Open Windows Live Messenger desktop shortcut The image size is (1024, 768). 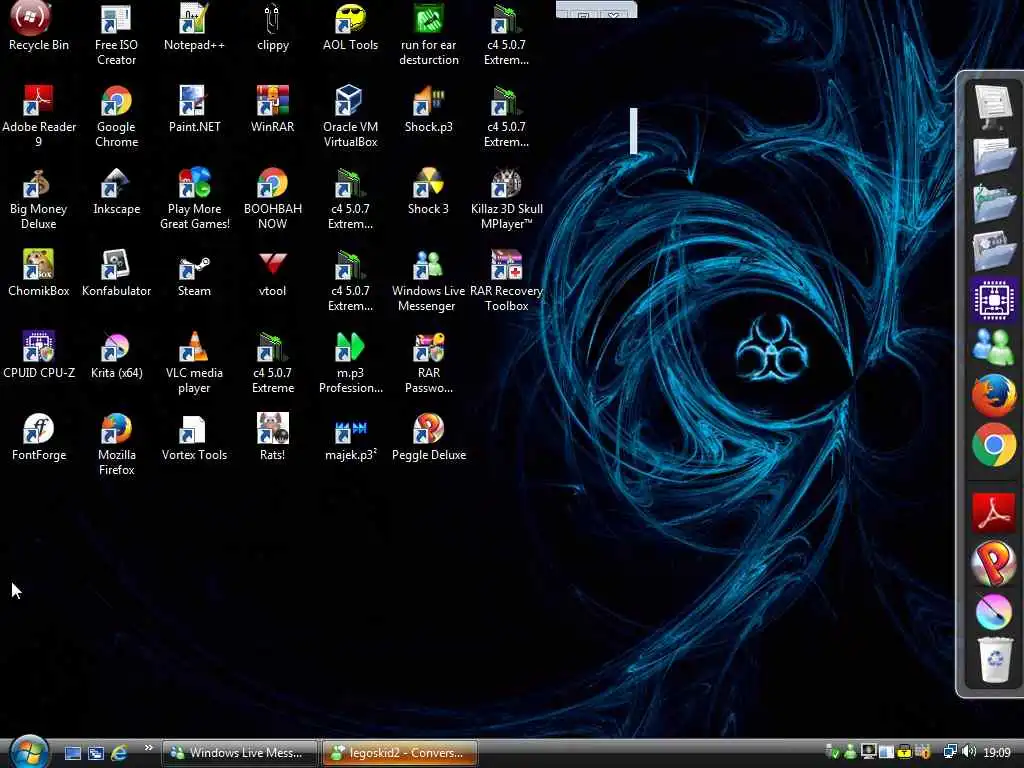click(x=428, y=280)
